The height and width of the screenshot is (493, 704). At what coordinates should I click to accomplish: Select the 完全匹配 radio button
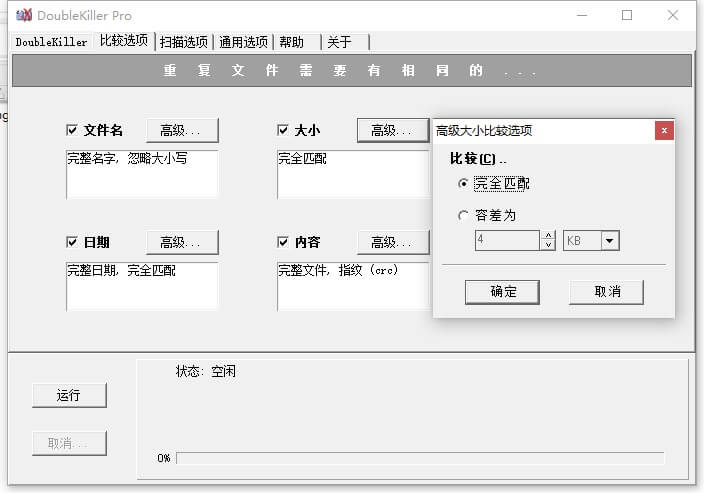(x=463, y=184)
